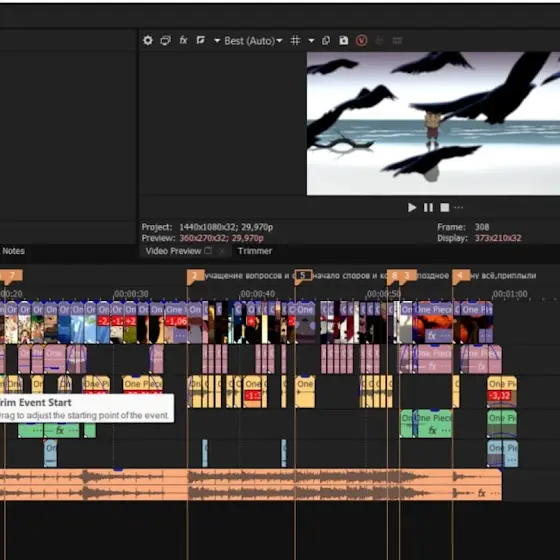The height and width of the screenshot is (560, 560).
Task: Open the Best (Auto) preview quality dropdown
Action: [x=253, y=41]
